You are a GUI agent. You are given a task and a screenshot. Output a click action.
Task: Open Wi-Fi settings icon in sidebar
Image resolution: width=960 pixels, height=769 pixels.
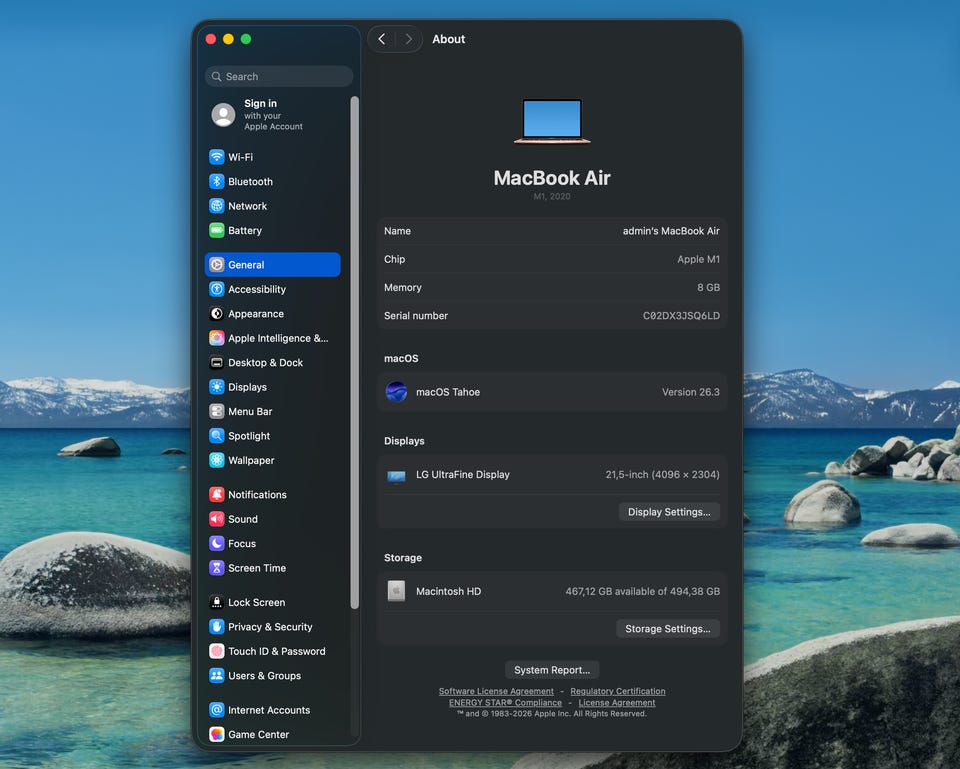tap(217, 157)
